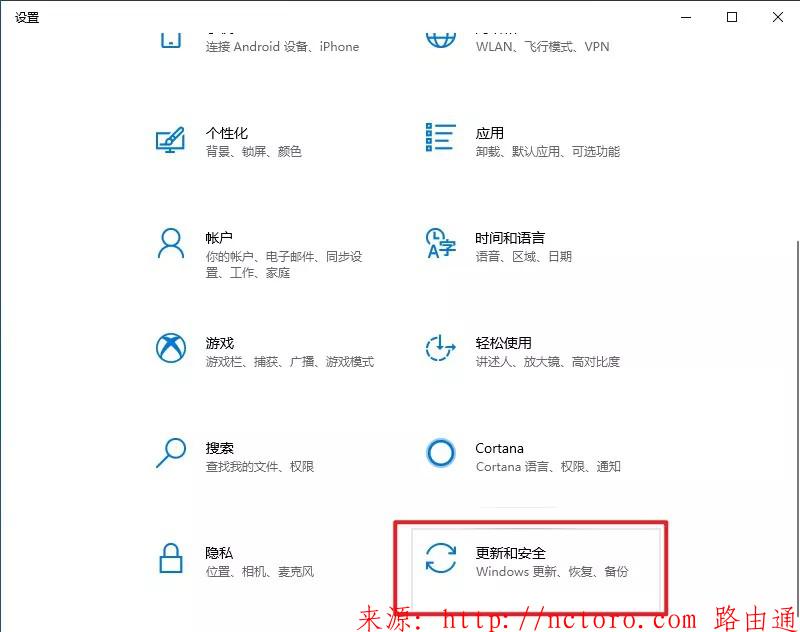Screen dimensions: 800x632
Task: Open the 游戏 Xbox icon
Action: tap(170, 348)
